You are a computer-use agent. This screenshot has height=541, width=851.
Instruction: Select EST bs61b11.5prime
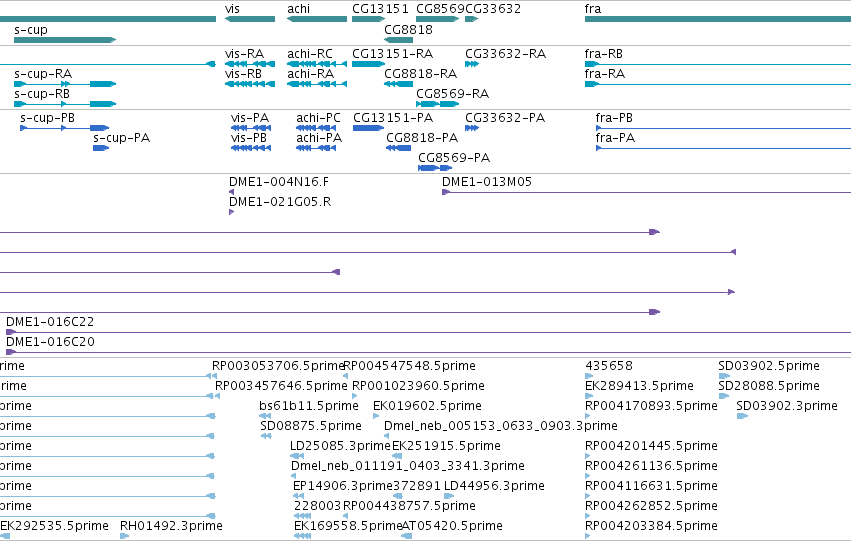[309, 406]
